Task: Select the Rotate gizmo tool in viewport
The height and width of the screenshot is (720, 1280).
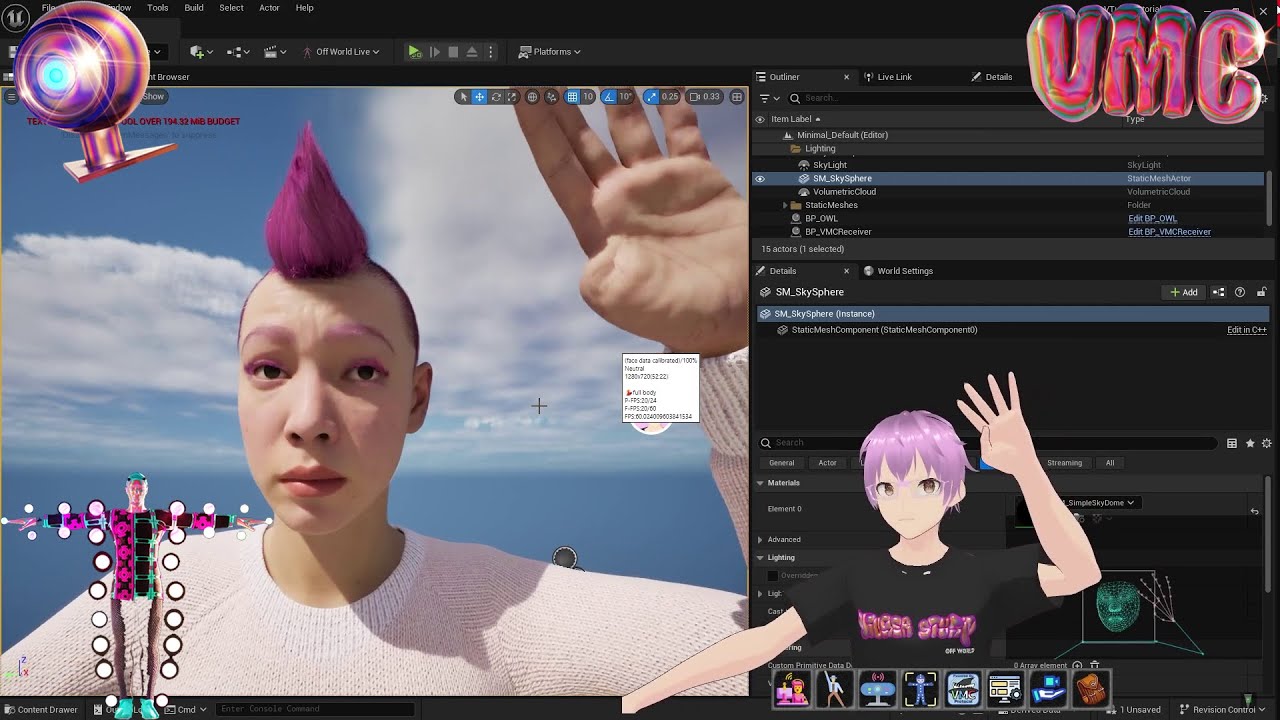Action: coord(496,97)
